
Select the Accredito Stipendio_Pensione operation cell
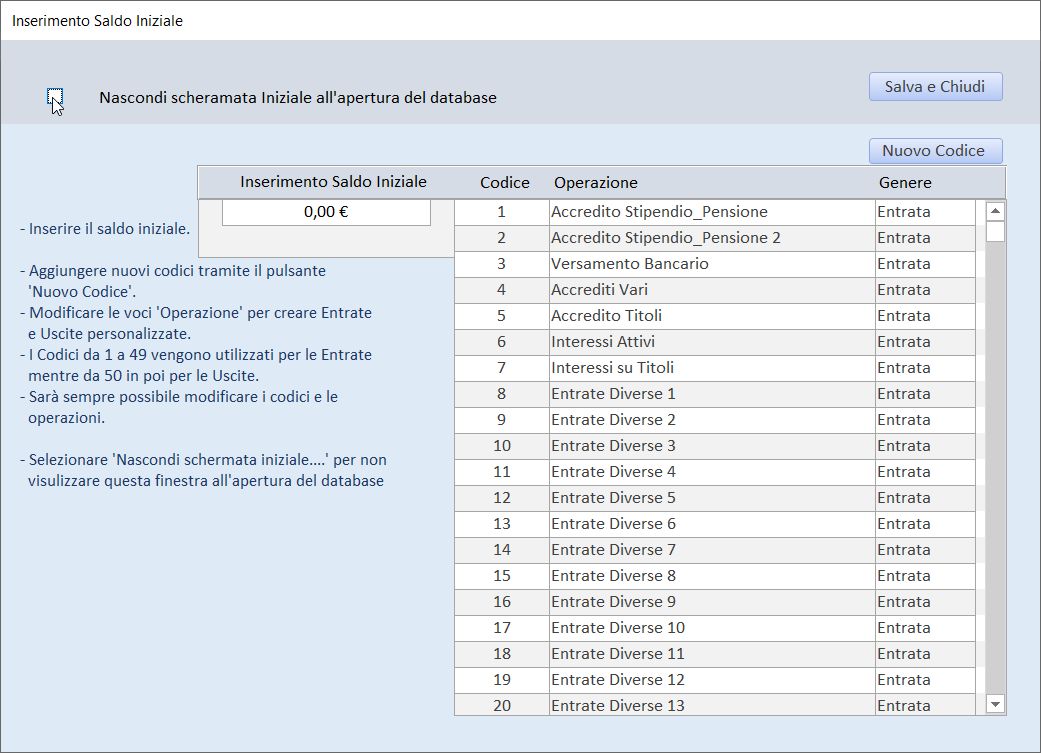tap(712, 212)
